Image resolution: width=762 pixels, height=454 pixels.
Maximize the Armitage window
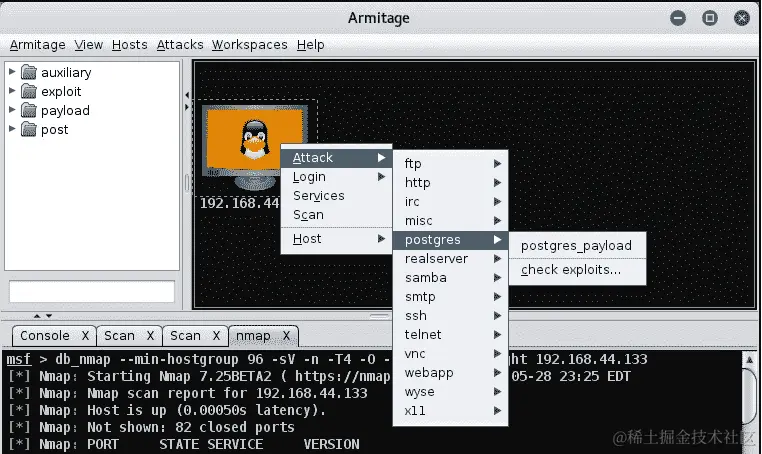[710, 18]
